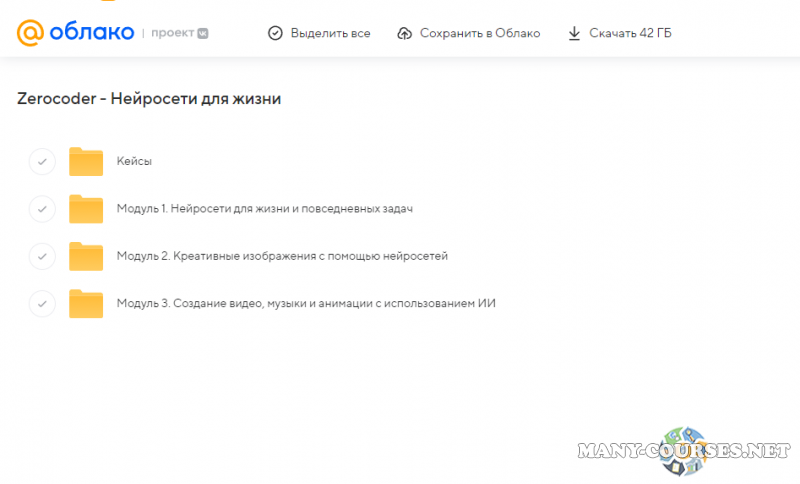Click the folder icon for Модуль 1
Image resolution: width=800 pixels, height=484 pixels.
[86, 209]
